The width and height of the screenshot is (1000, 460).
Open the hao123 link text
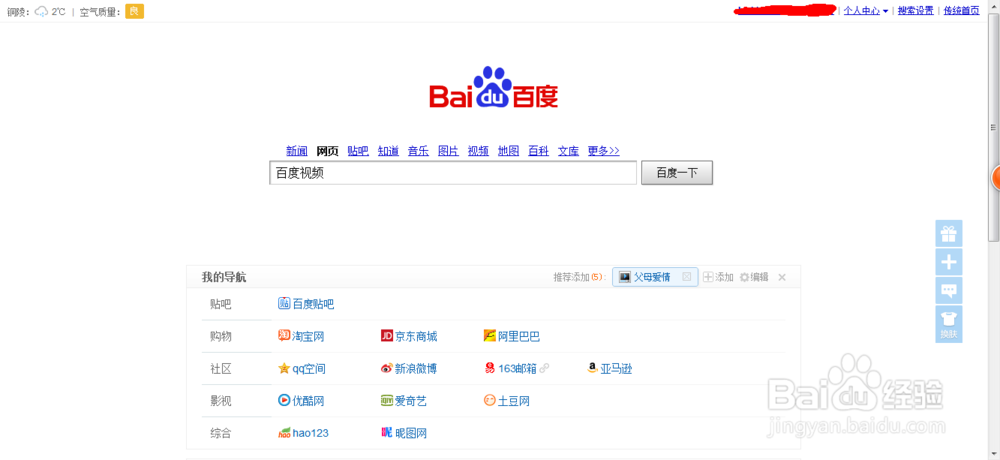pyautogui.click(x=311, y=433)
